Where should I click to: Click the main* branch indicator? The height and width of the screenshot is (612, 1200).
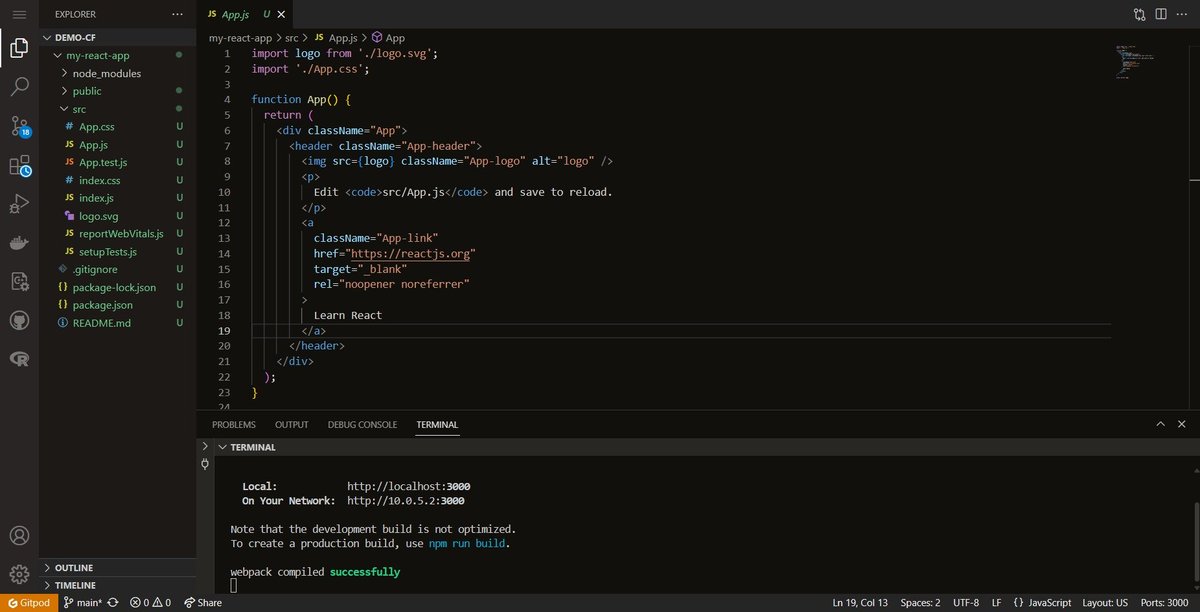click(x=82, y=603)
